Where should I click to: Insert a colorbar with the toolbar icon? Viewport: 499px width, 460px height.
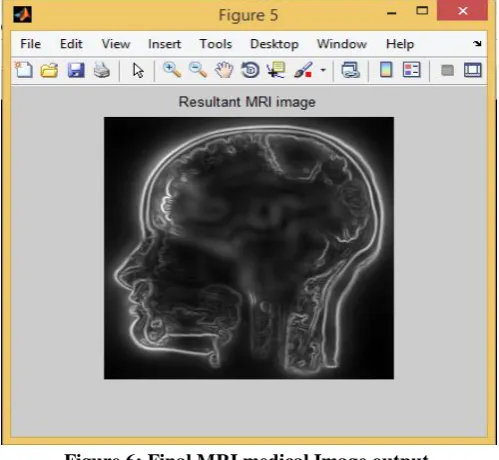coord(386,70)
